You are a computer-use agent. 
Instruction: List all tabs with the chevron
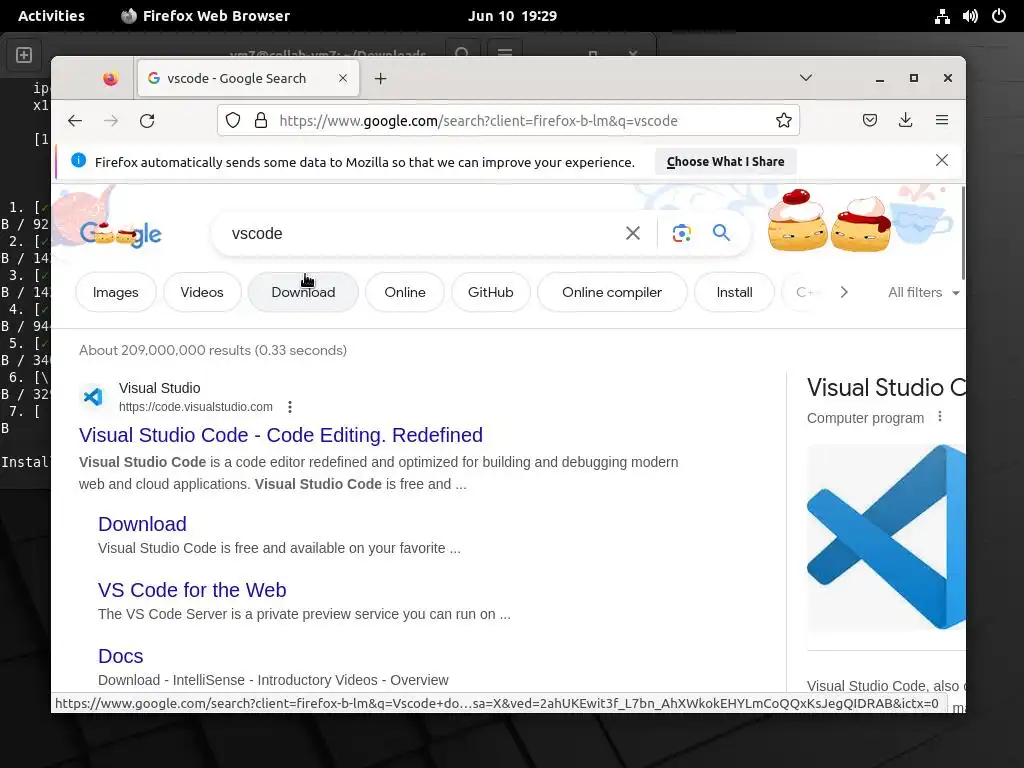click(806, 78)
